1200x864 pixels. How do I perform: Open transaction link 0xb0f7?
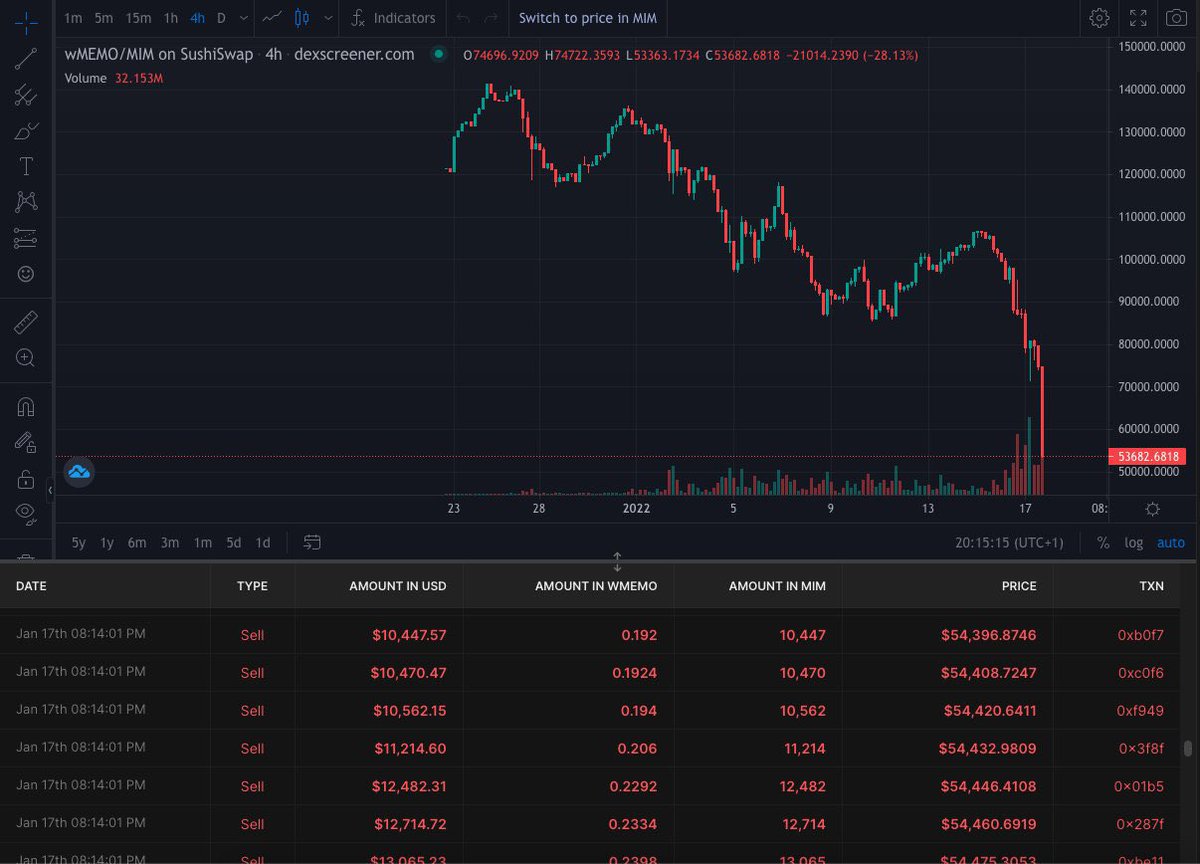pos(1141,635)
